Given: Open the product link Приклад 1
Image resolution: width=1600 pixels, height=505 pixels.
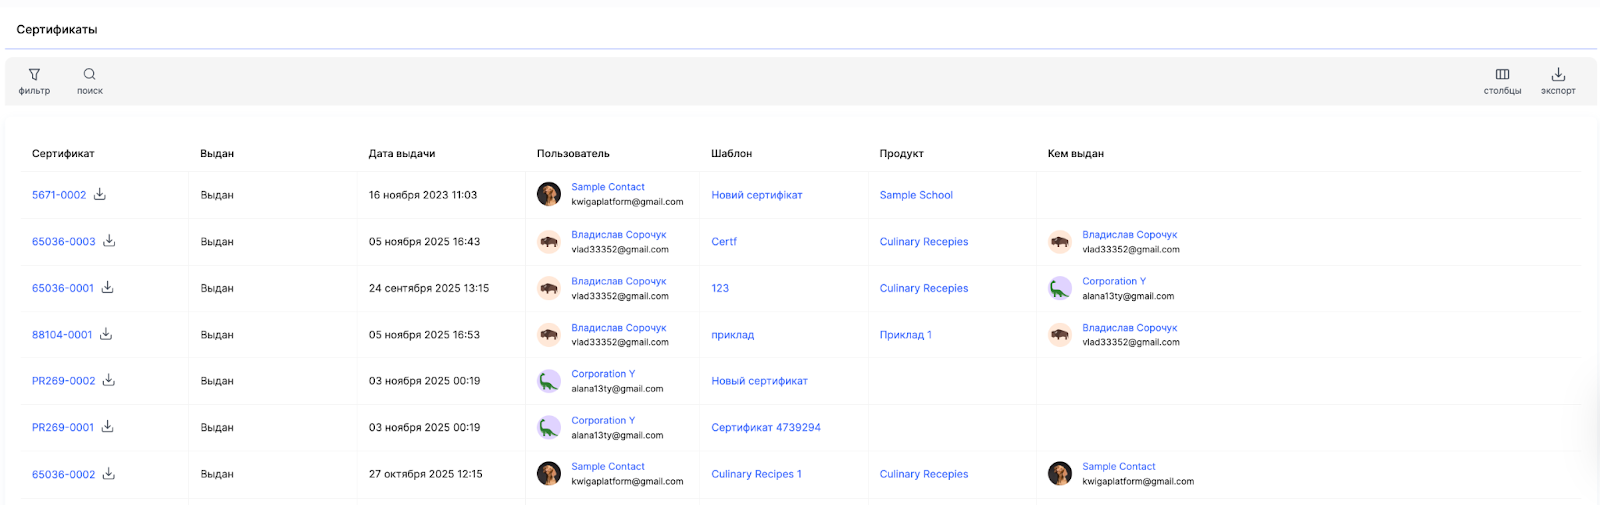Looking at the screenshot, I should (x=905, y=335).
